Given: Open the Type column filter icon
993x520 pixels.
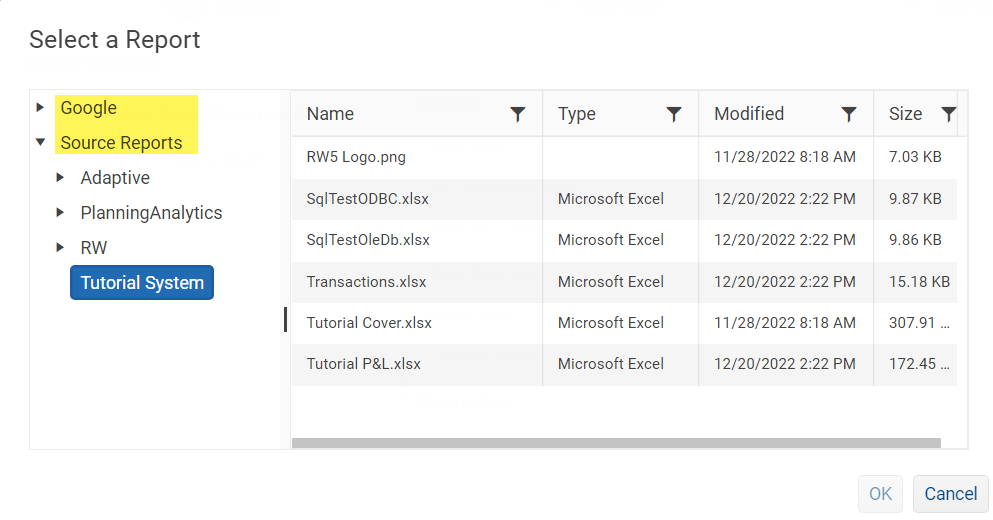Looking at the screenshot, I should 674,114.
